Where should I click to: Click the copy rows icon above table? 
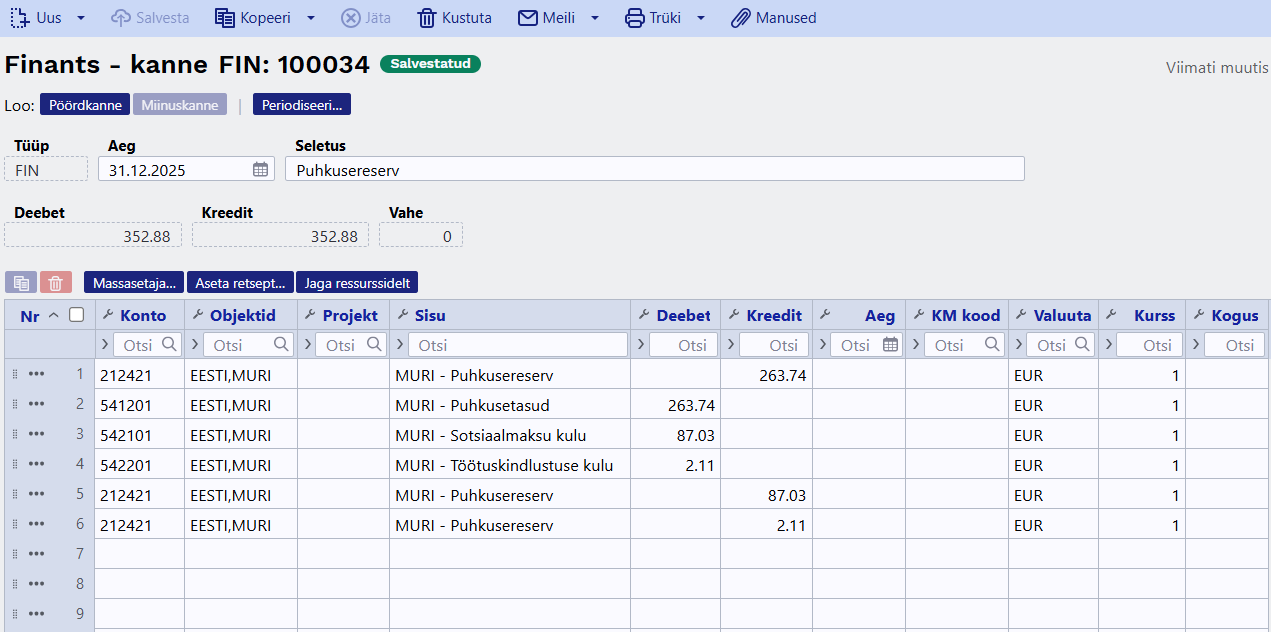coord(21,283)
